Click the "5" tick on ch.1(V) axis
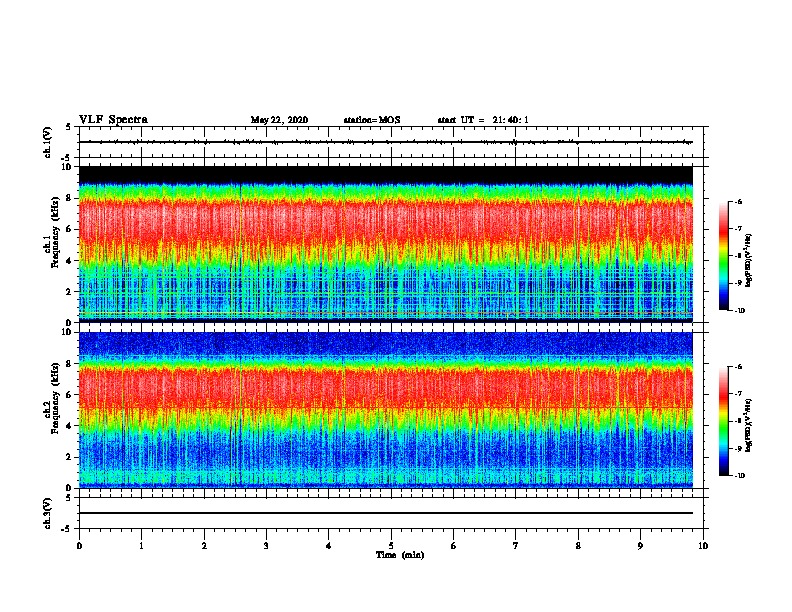The height and width of the screenshot is (612, 792). pos(69,127)
